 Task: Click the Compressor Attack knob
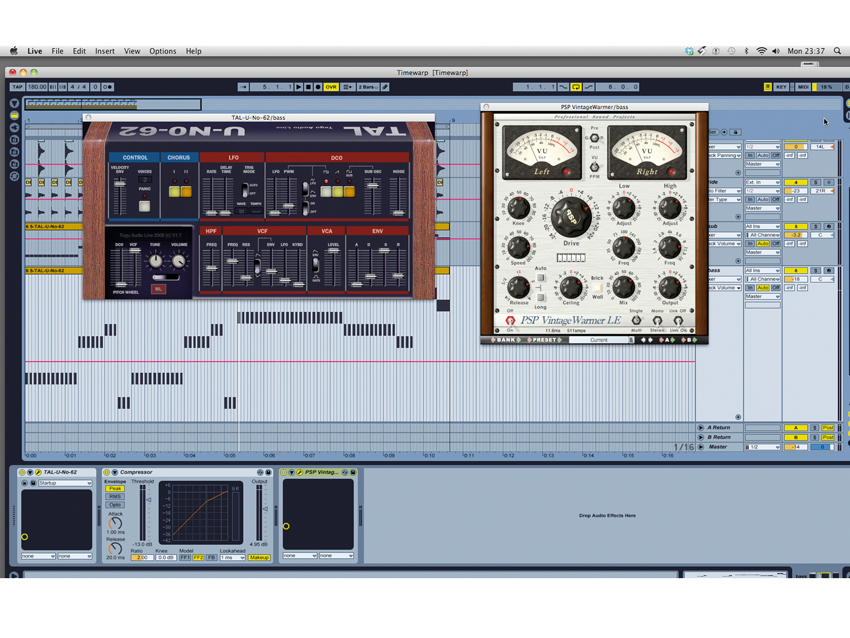[x=115, y=523]
